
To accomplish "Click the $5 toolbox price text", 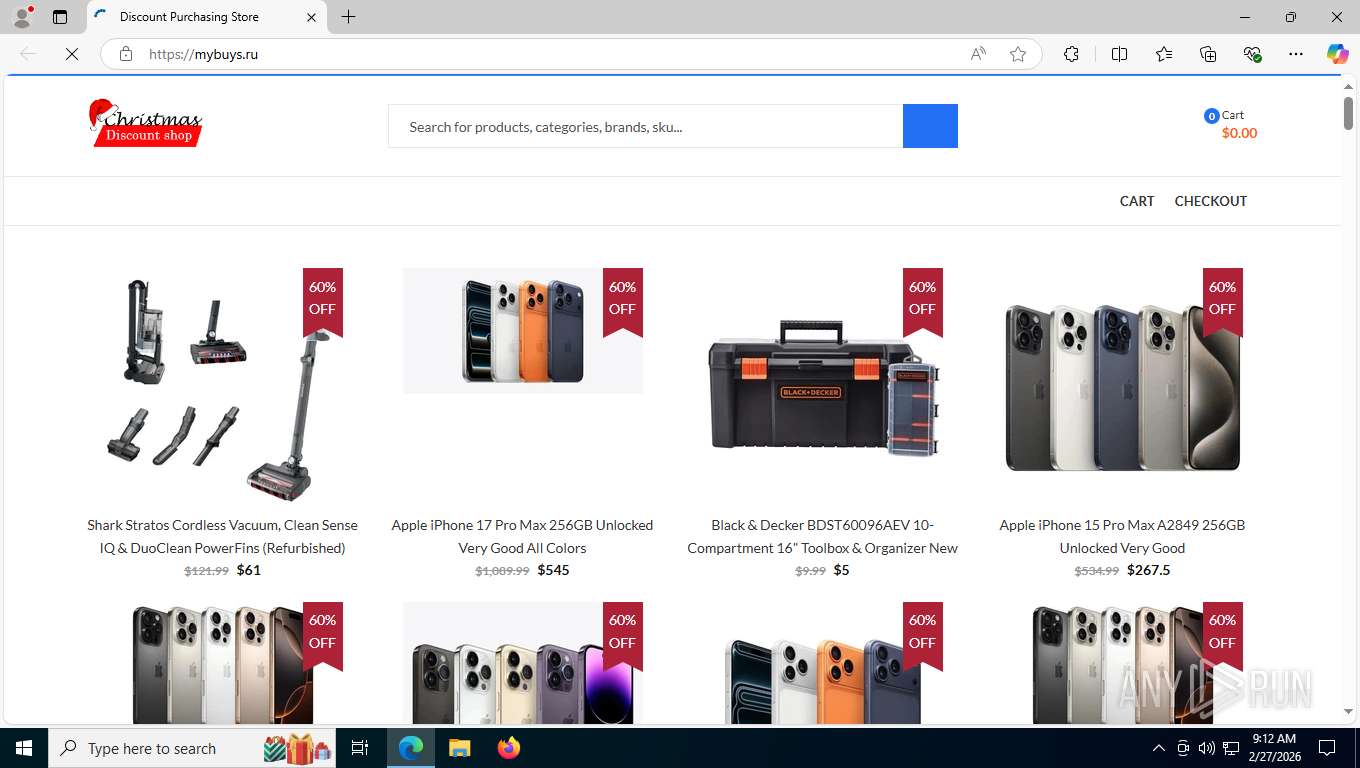I will (x=841, y=570).
